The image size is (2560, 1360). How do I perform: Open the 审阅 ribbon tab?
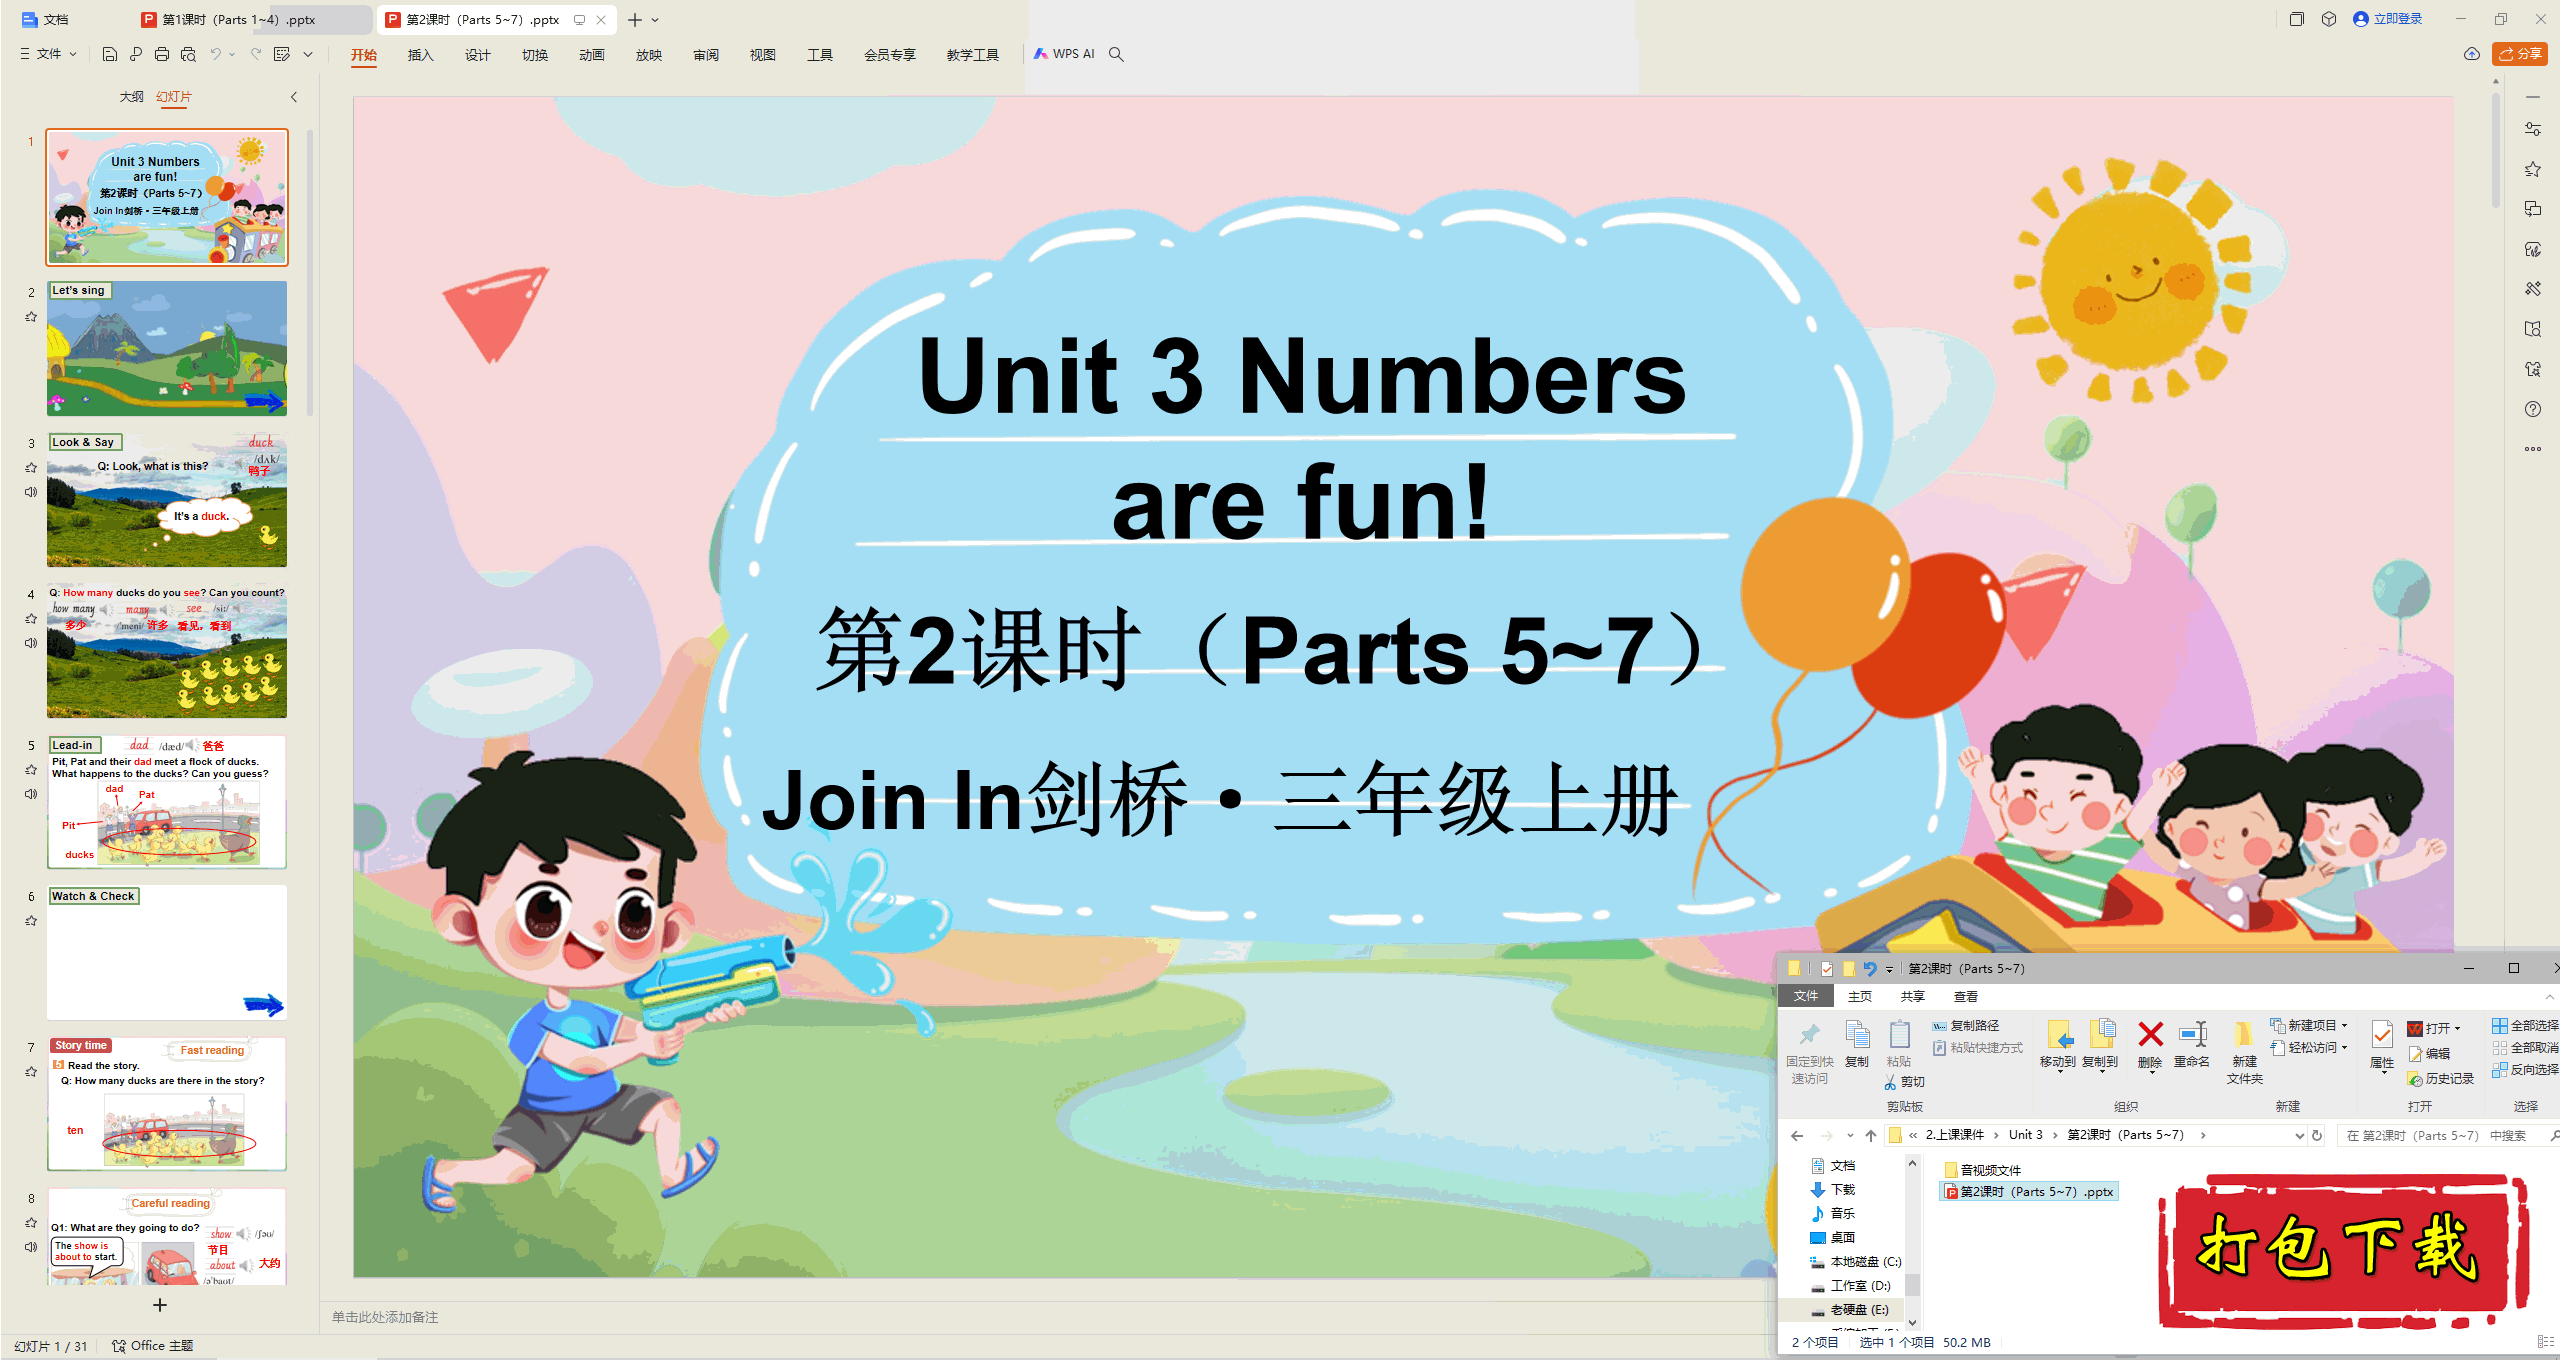pyautogui.click(x=706, y=55)
